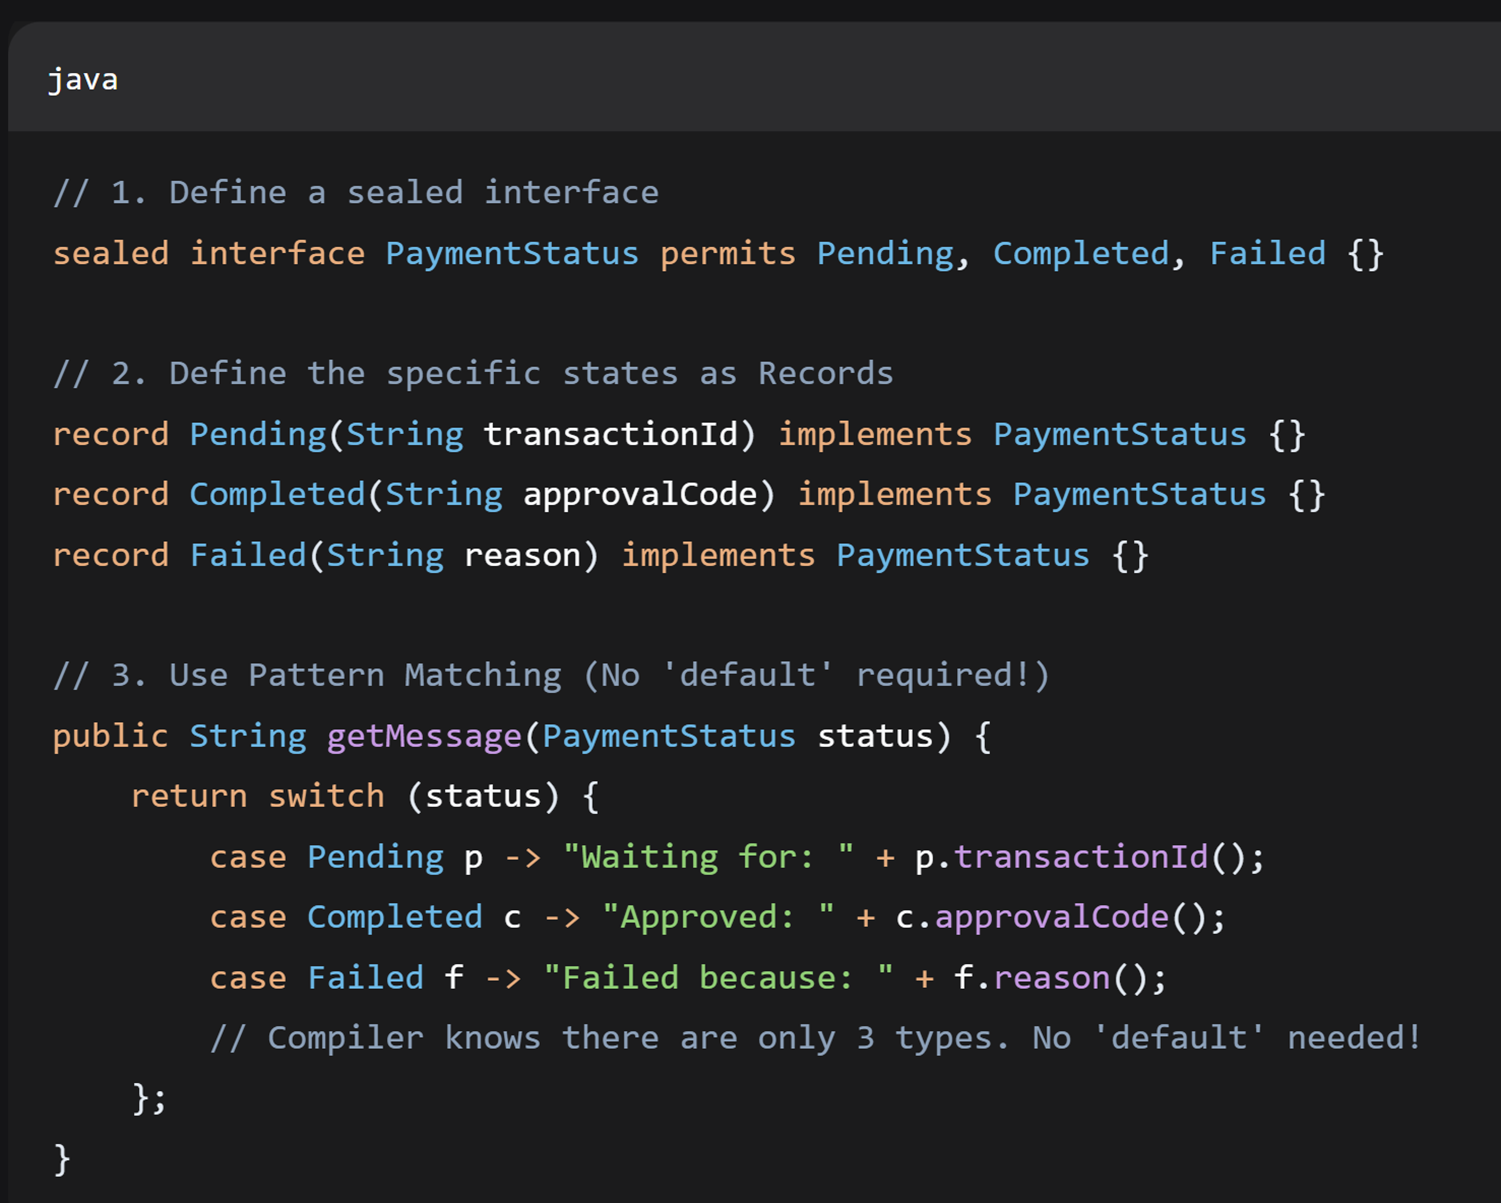1501x1203 pixels.
Task: Click the 'java' language label
Action: (x=83, y=80)
